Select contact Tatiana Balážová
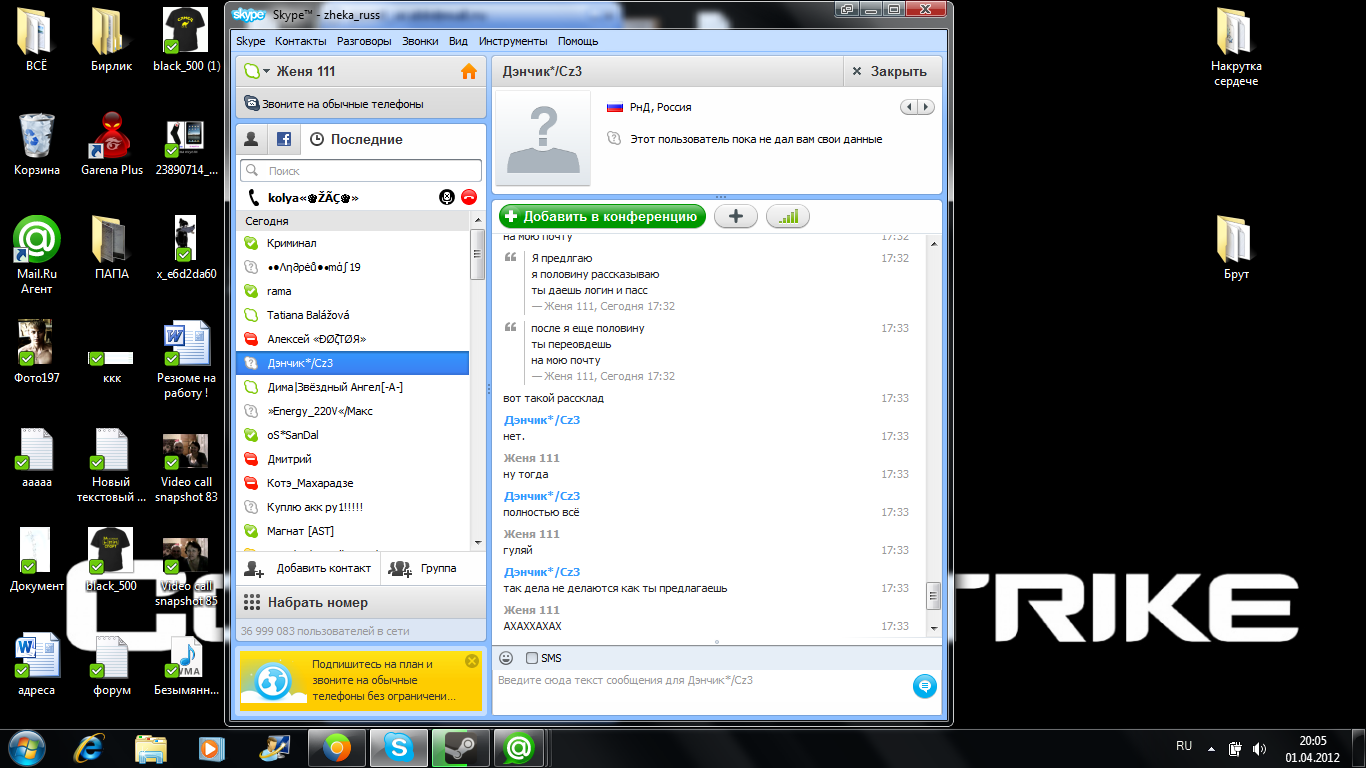 click(353, 315)
